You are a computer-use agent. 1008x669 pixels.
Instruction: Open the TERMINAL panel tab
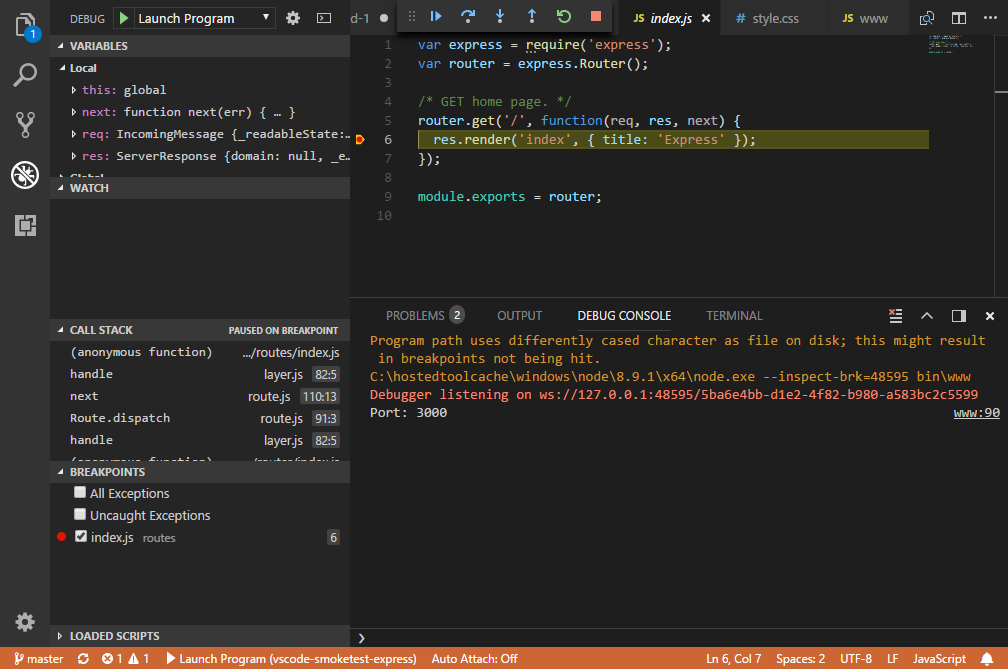click(734, 316)
